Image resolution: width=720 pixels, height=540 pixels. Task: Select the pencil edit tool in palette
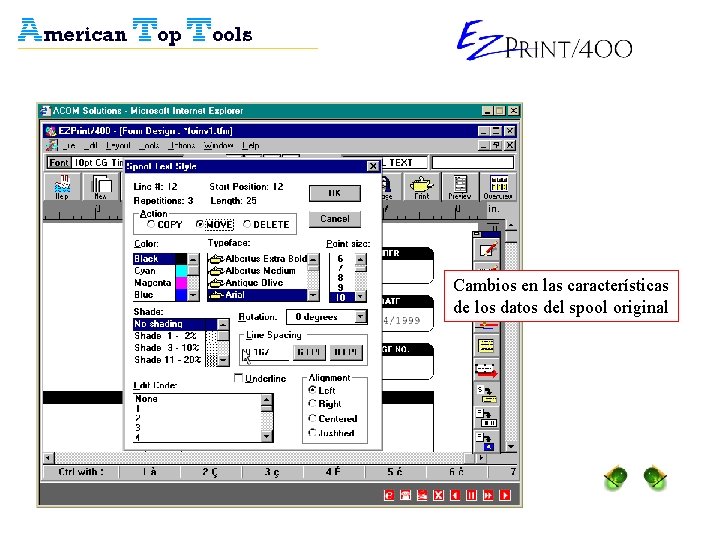(487, 250)
